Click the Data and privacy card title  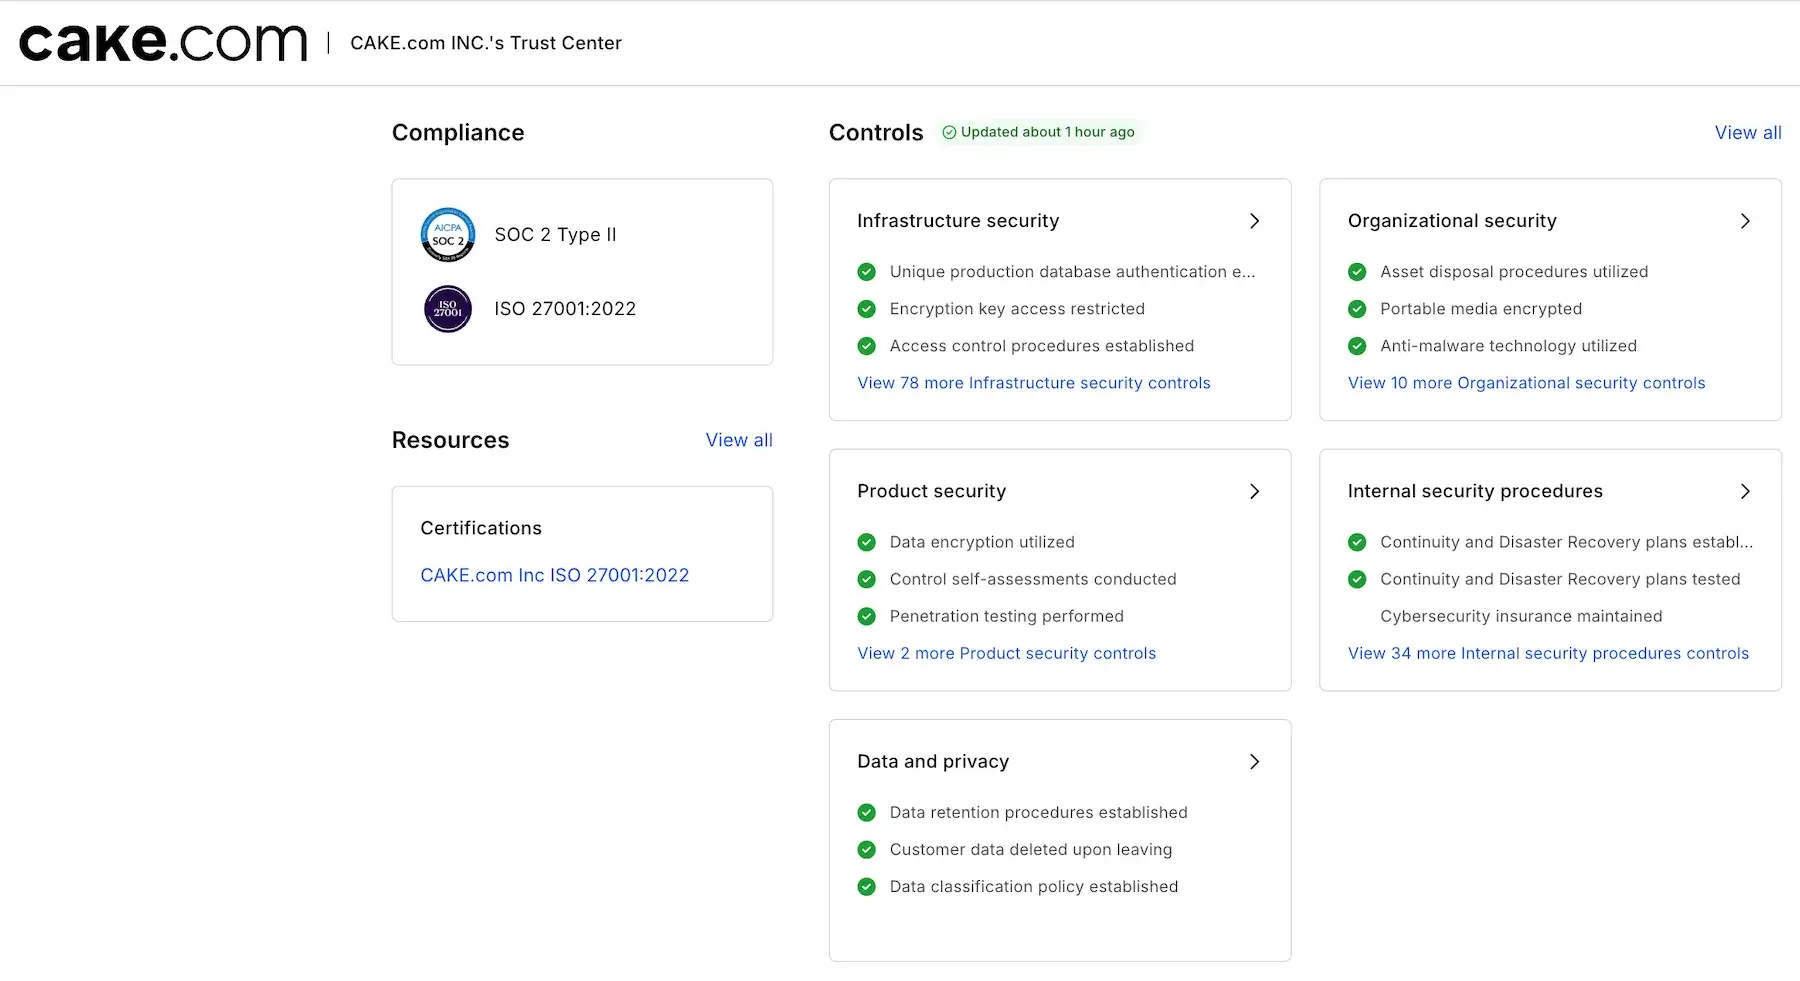click(933, 762)
